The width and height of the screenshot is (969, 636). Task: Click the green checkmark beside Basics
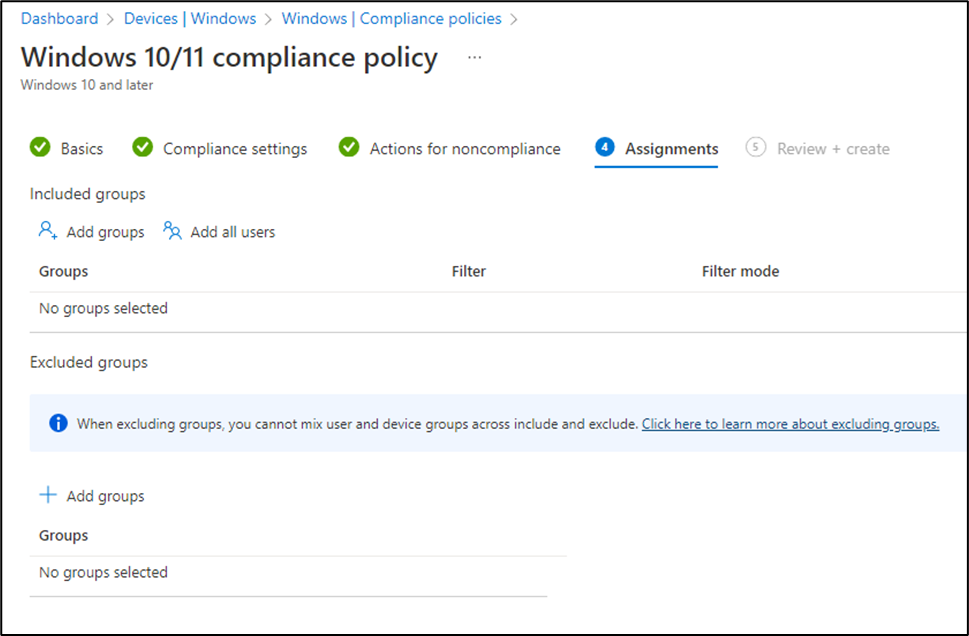[x=40, y=147]
